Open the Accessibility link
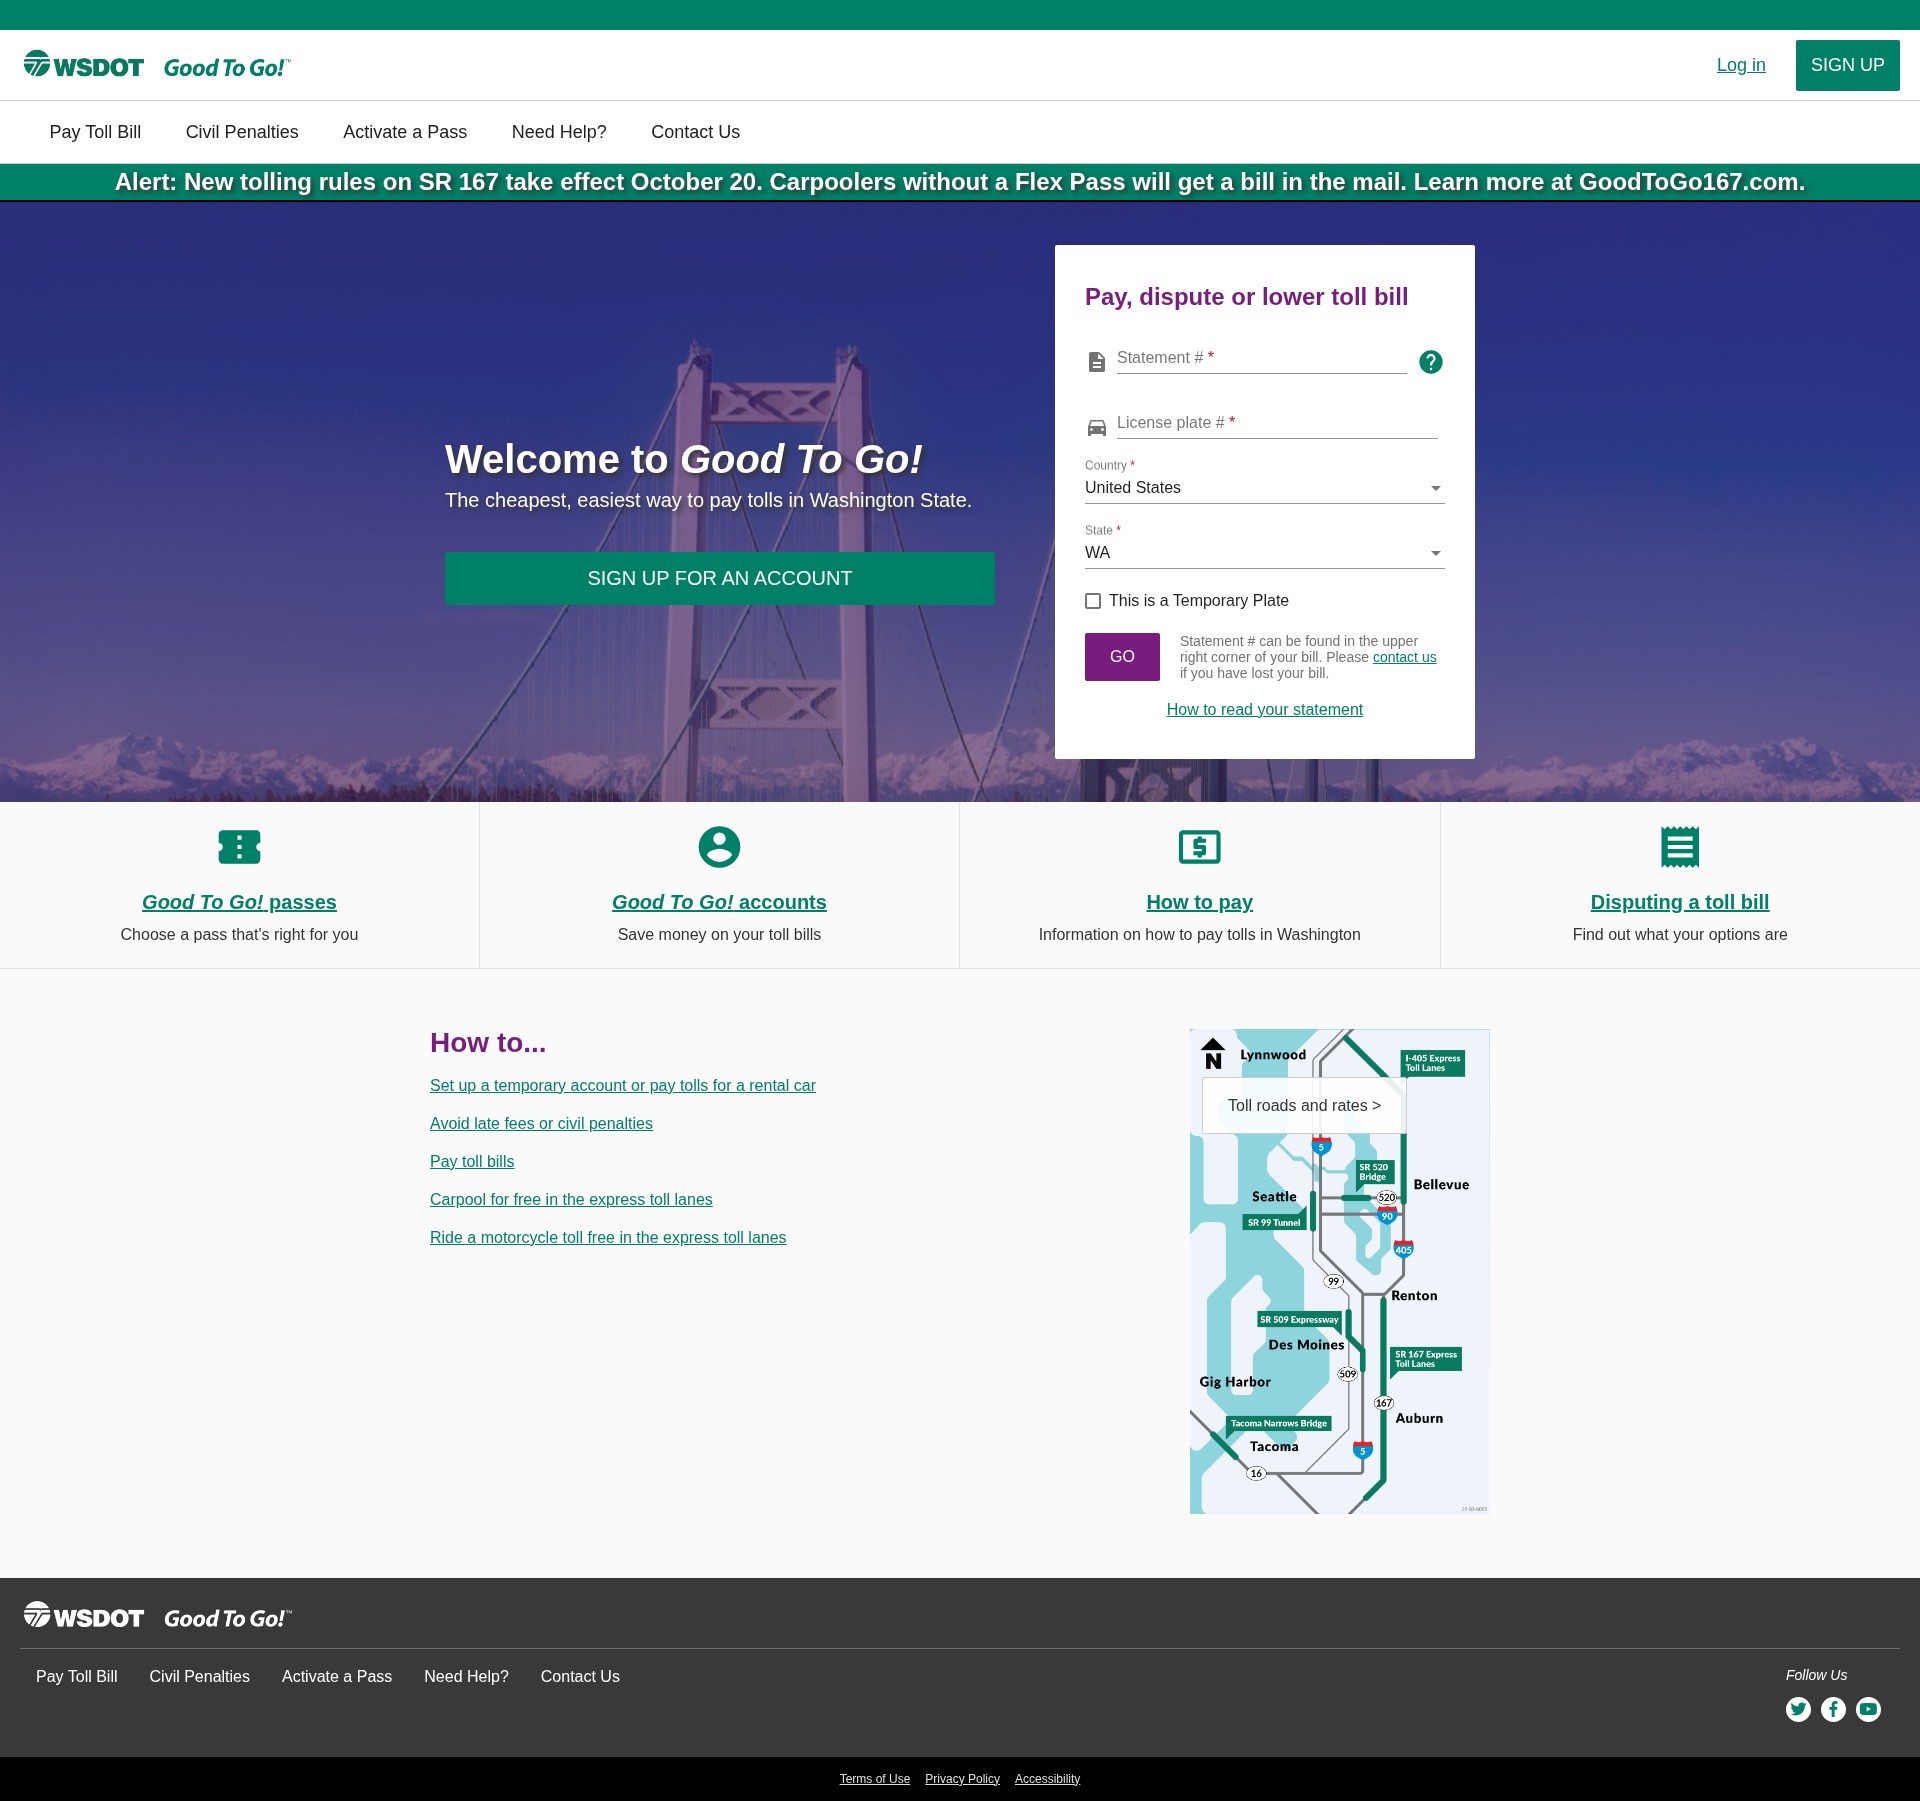Screen dimensions: 1920x1801 pos(1047,1779)
